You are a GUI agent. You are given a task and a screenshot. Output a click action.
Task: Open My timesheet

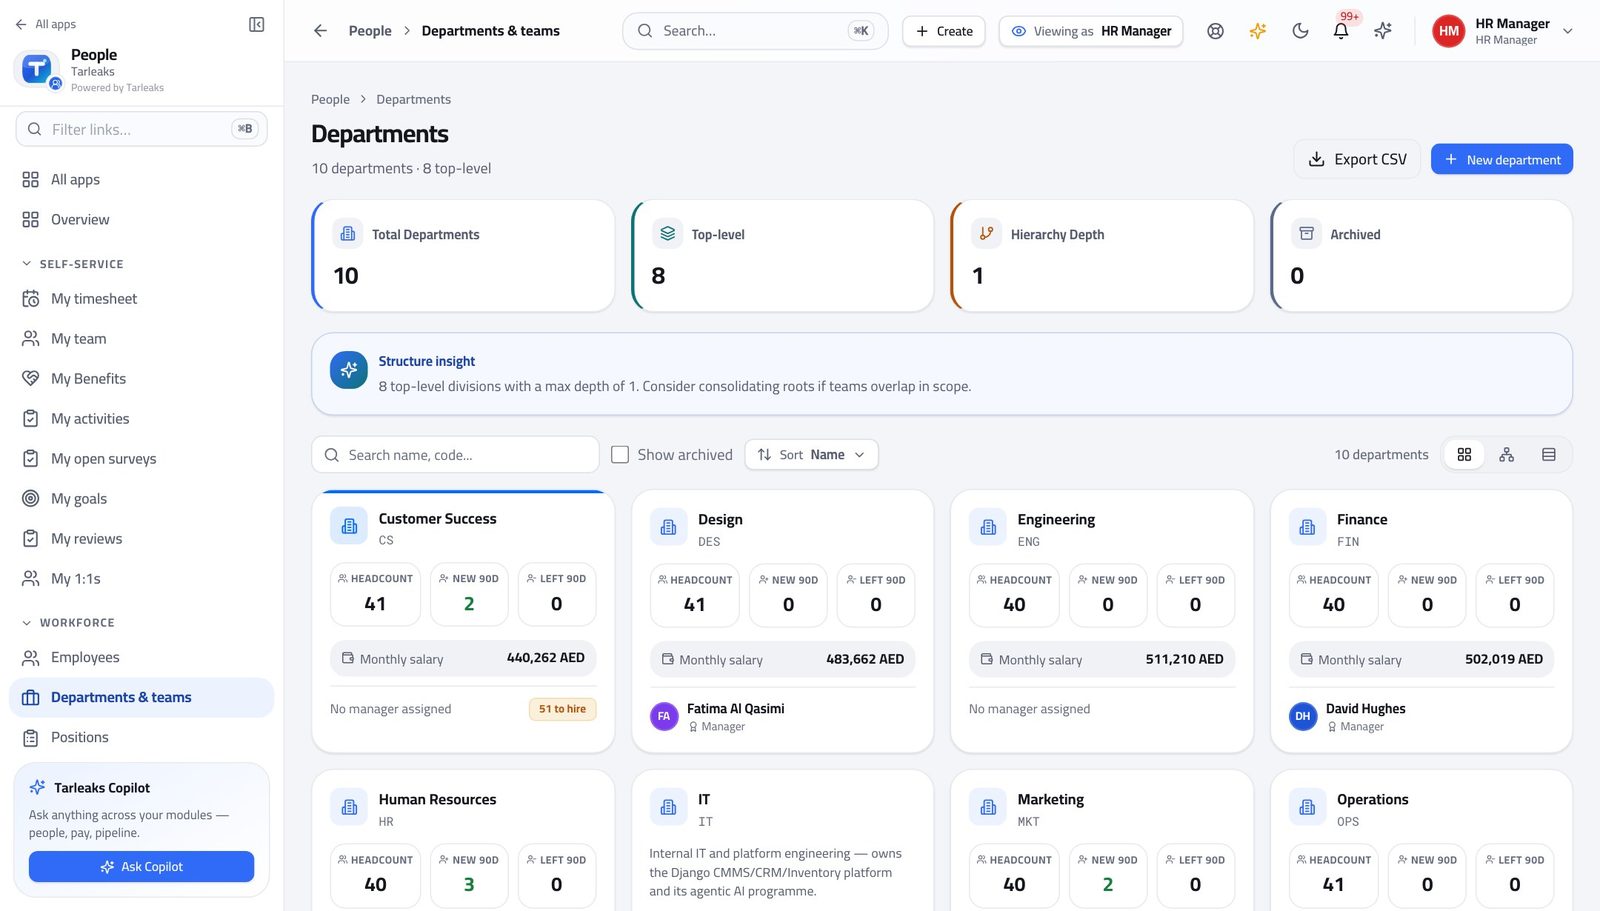(141, 299)
